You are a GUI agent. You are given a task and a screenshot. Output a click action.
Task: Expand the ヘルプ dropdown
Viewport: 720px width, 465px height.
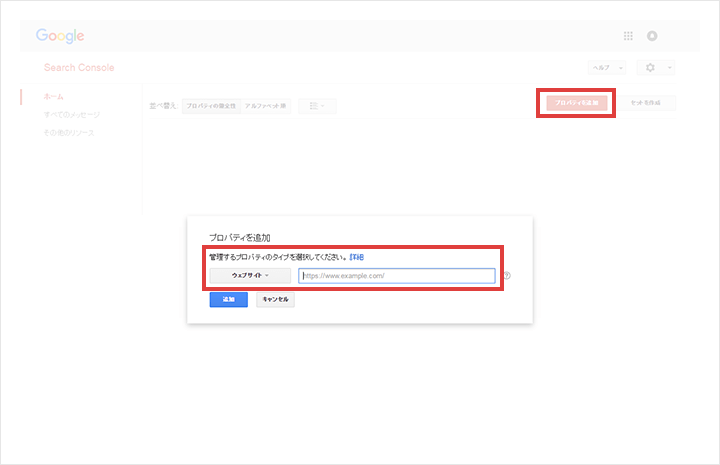coord(607,67)
